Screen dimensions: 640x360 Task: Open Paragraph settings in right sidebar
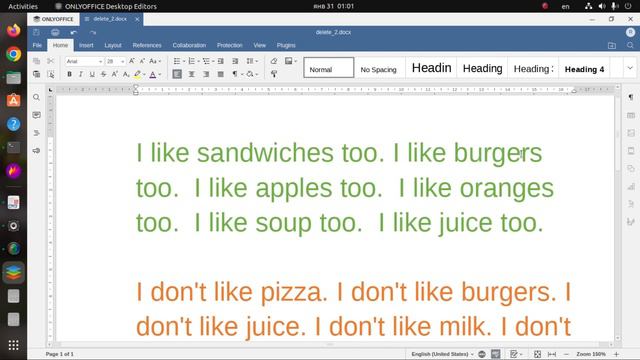click(x=631, y=97)
